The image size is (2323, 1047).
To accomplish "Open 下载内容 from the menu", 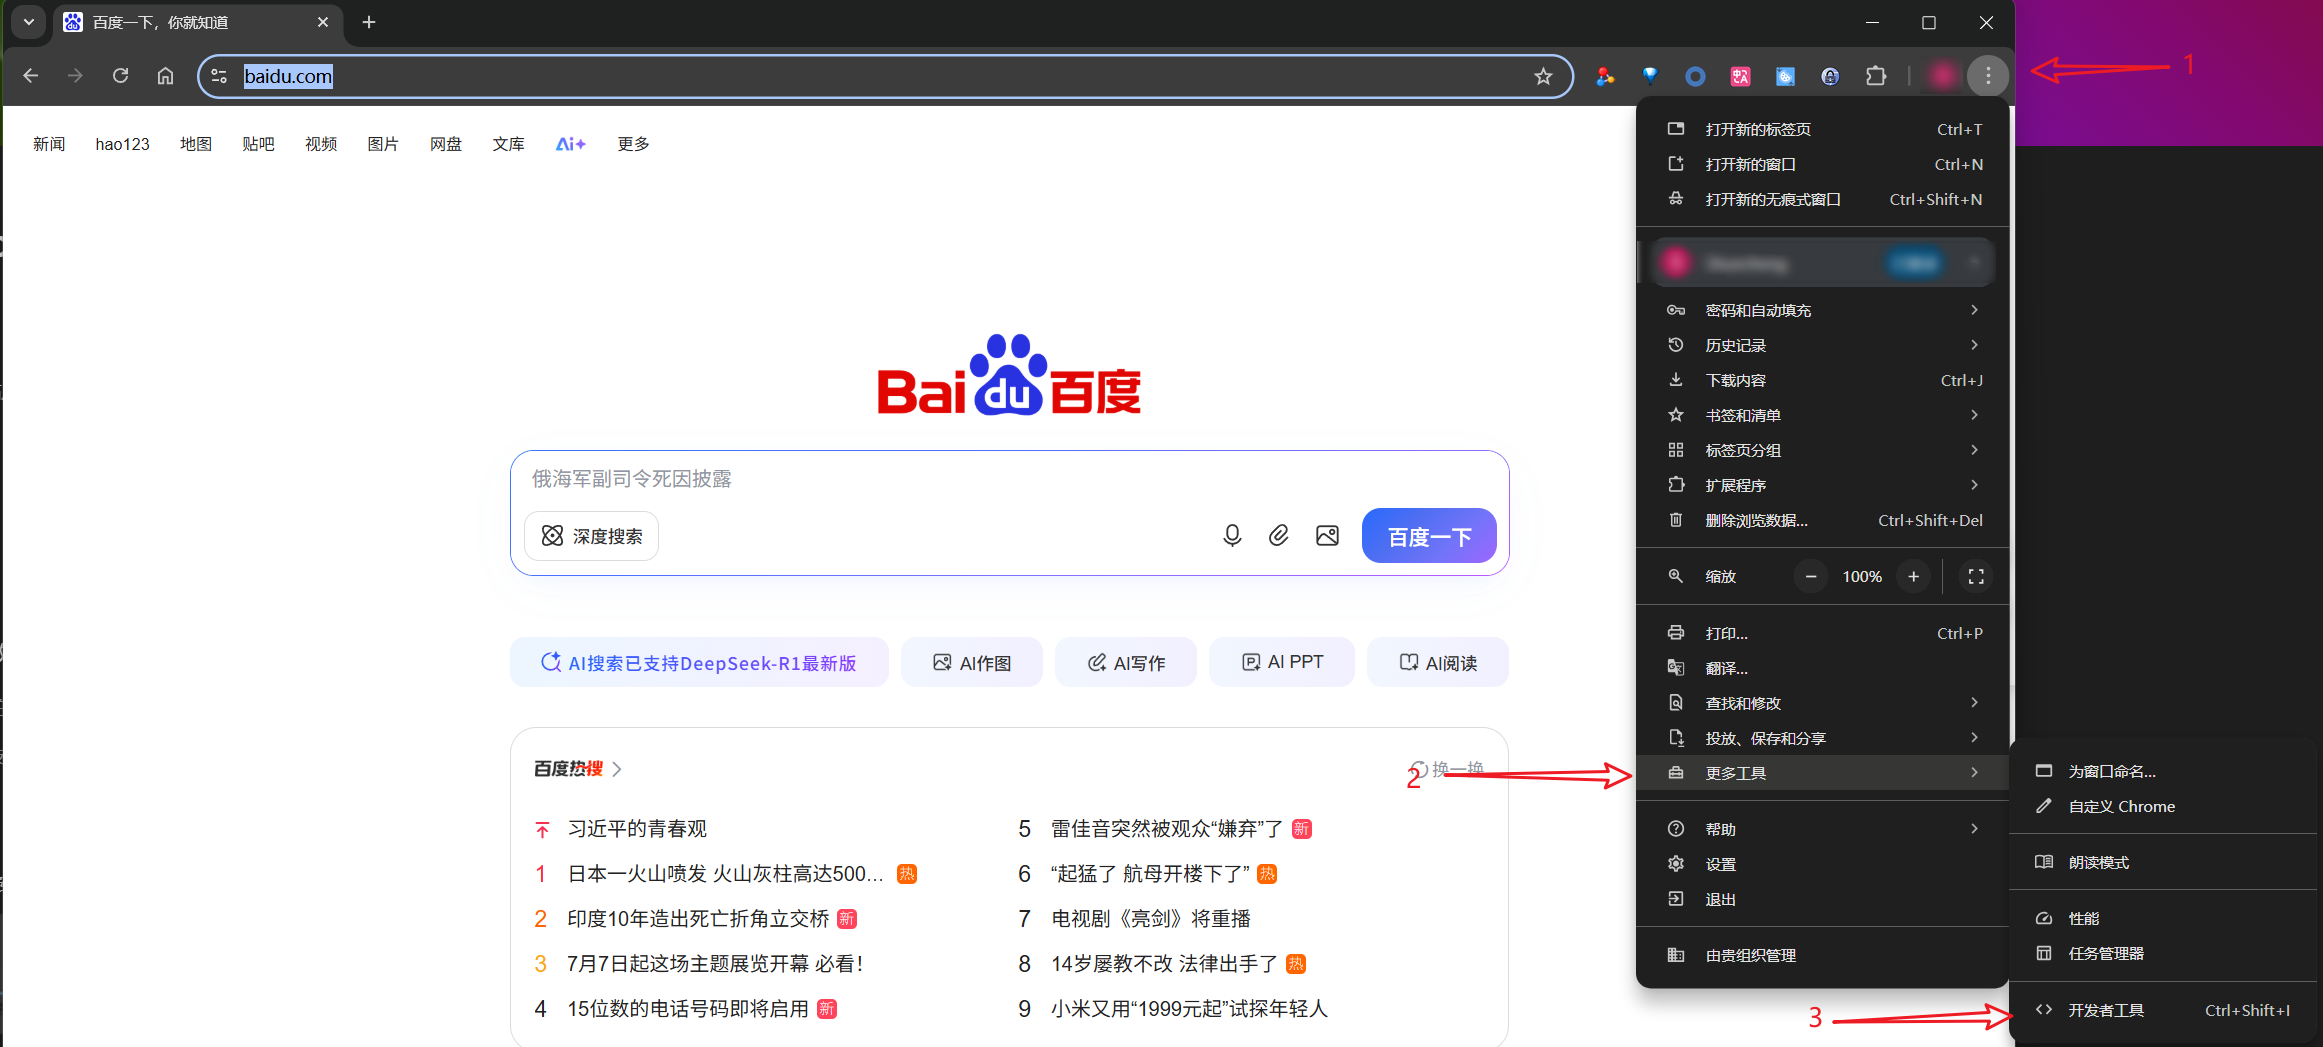I will coord(1823,380).
